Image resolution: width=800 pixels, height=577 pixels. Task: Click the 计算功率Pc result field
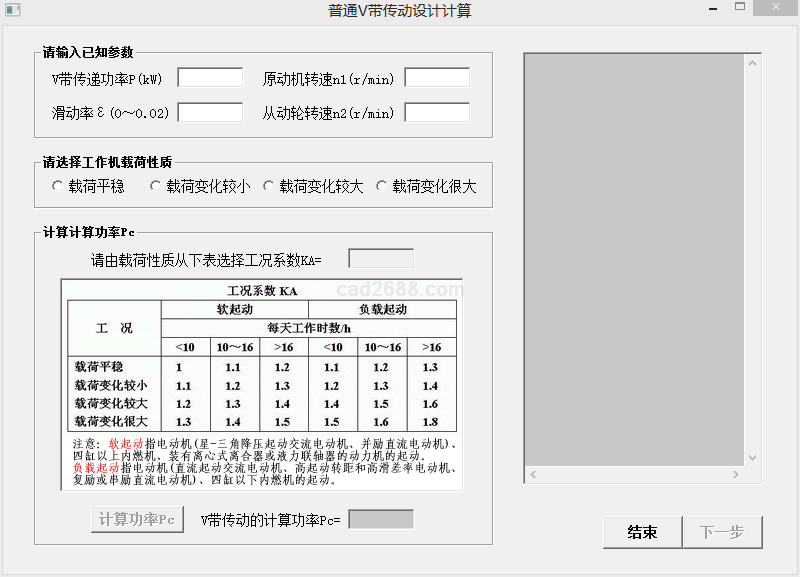coord(380,519)
